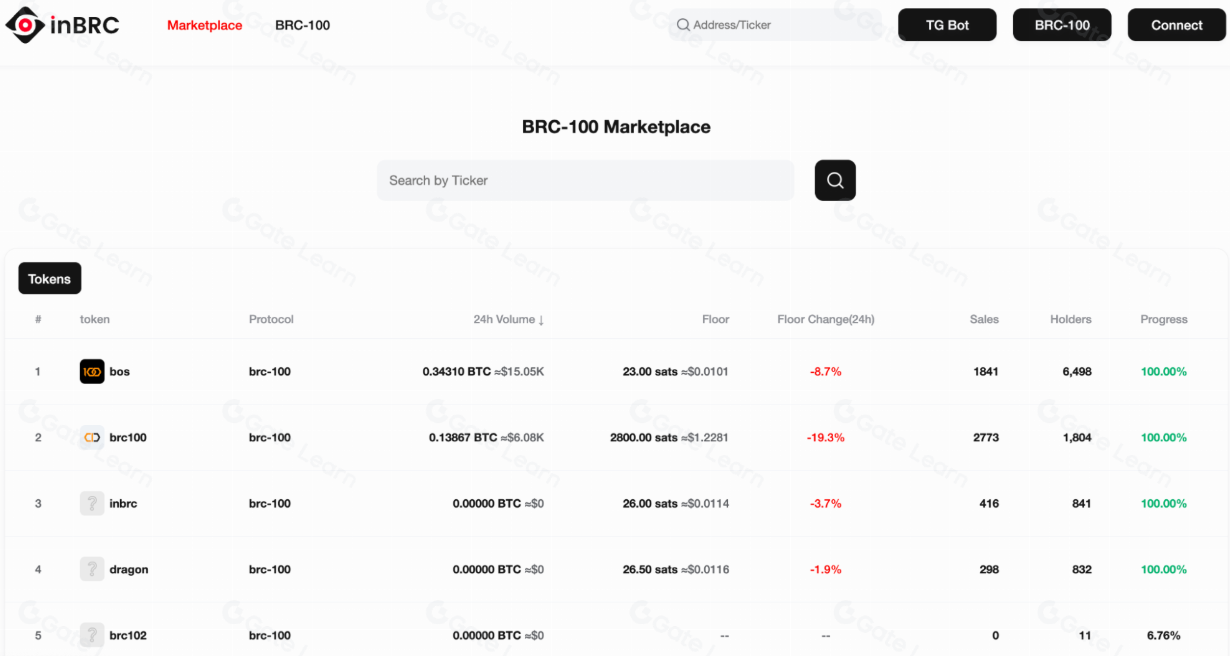Screen dimensions: 1230x656
Task: Open the BRC-100 nav menu item
Action: tap(302, 25)
